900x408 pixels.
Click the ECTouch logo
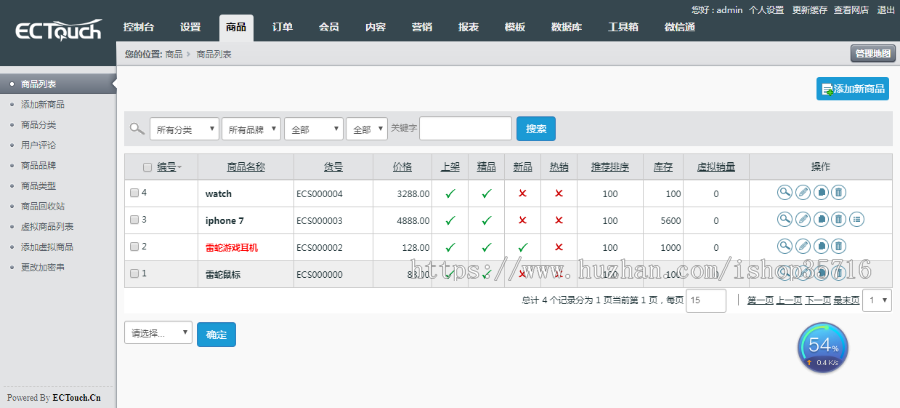pos(58,30)
